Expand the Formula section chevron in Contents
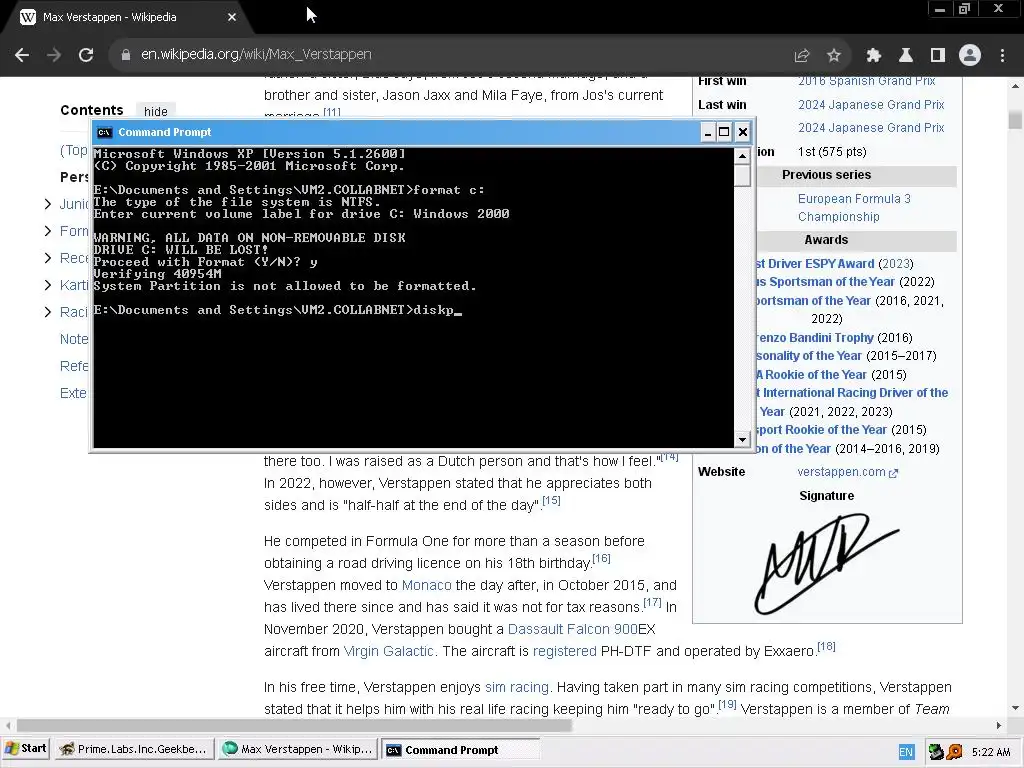Screen dimensions: 1024x768 click(48, 231)
